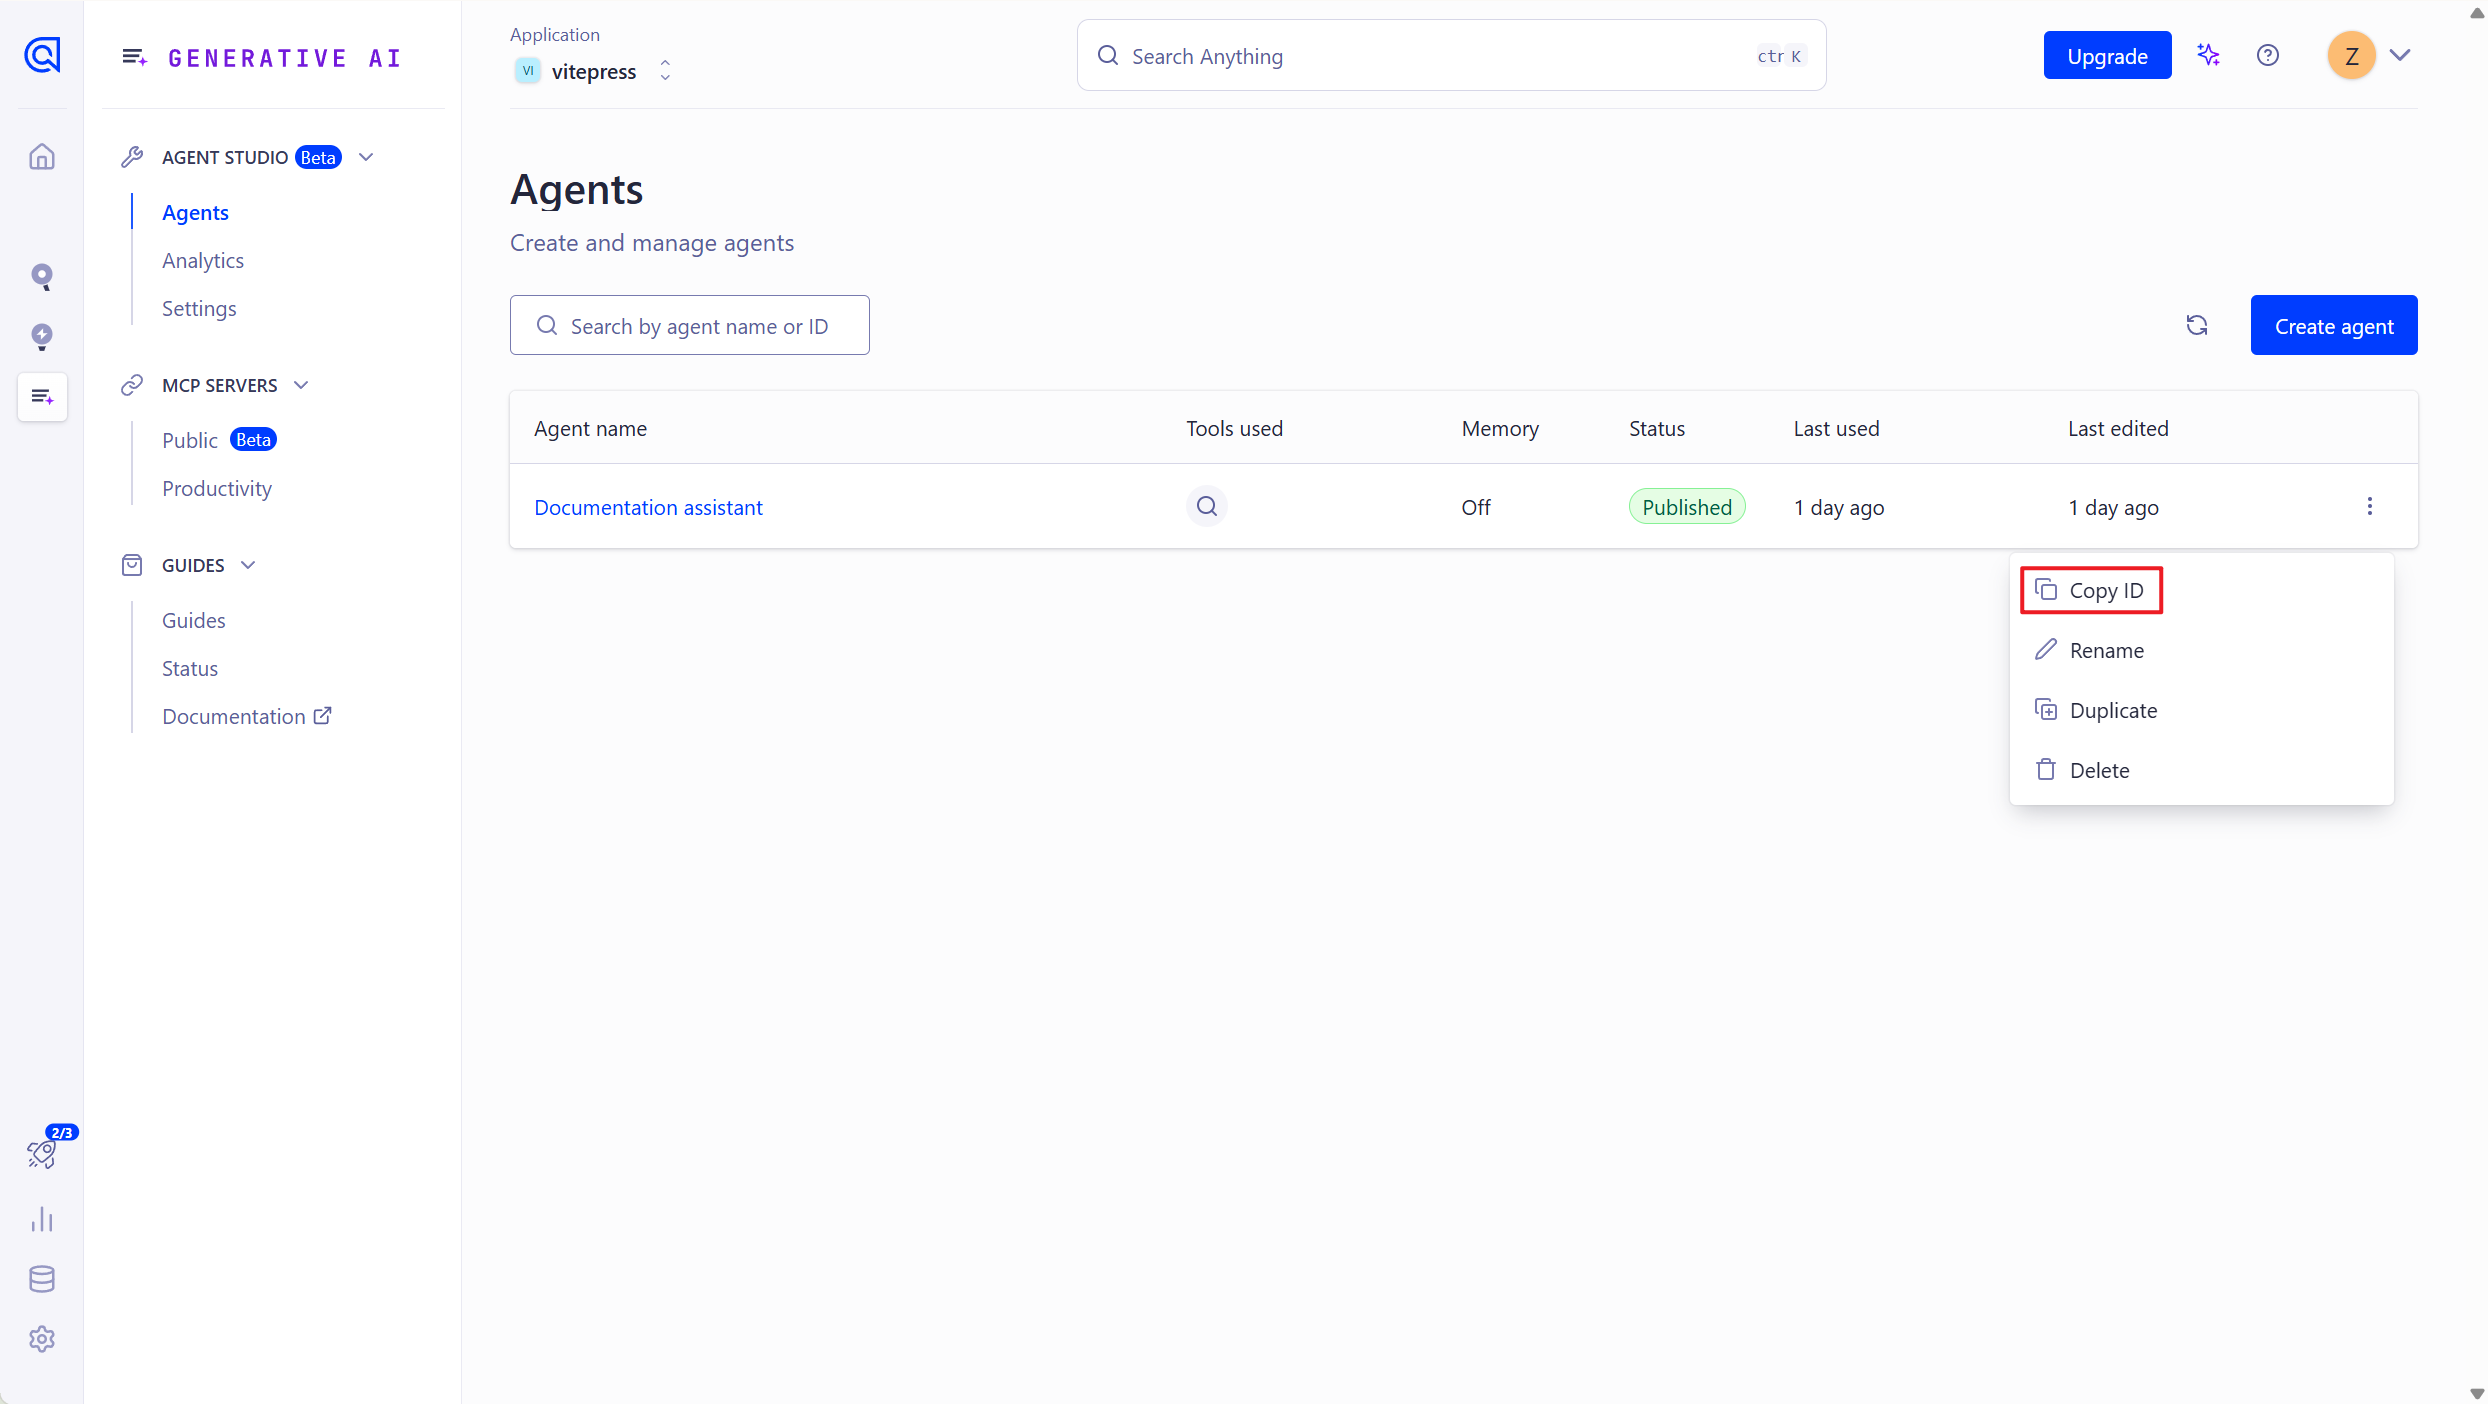The height and width of the screenshot is (1404, 2488).
Task: Collapse the MCP Servers section
Action: (x=301, y=385)
